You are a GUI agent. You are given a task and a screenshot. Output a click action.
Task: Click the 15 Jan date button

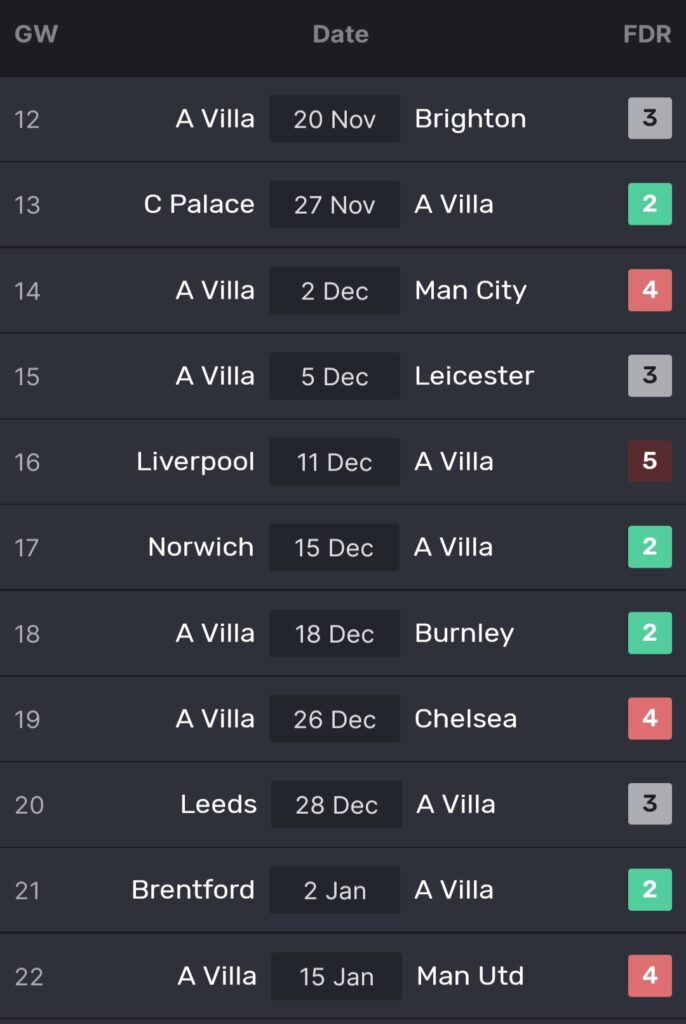pos(336,976)
